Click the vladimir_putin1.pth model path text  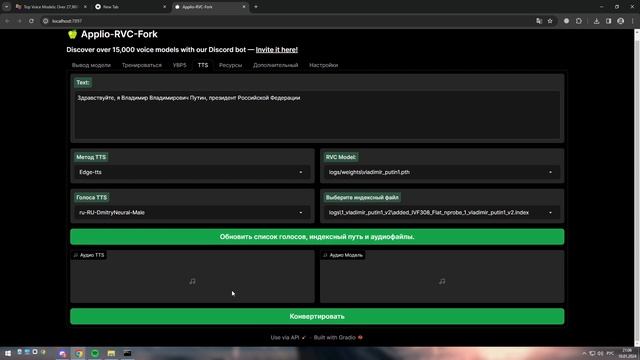pos(369,172)
